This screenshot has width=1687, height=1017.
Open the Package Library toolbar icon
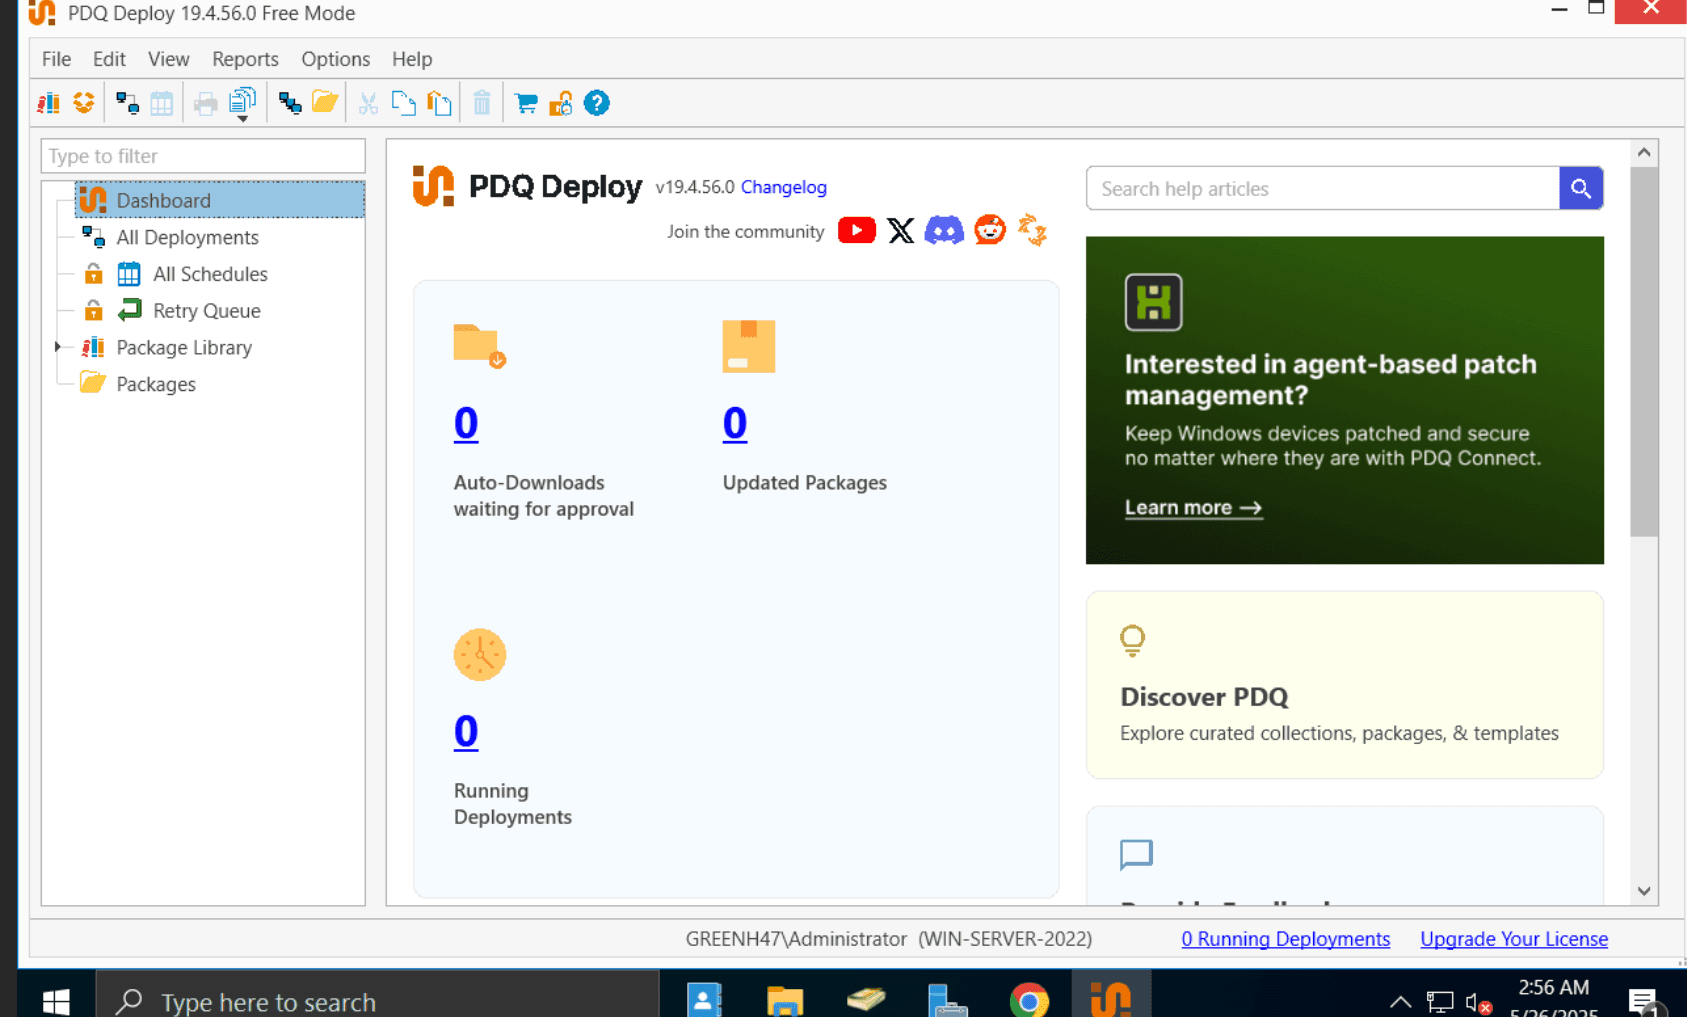coord(48,103)
